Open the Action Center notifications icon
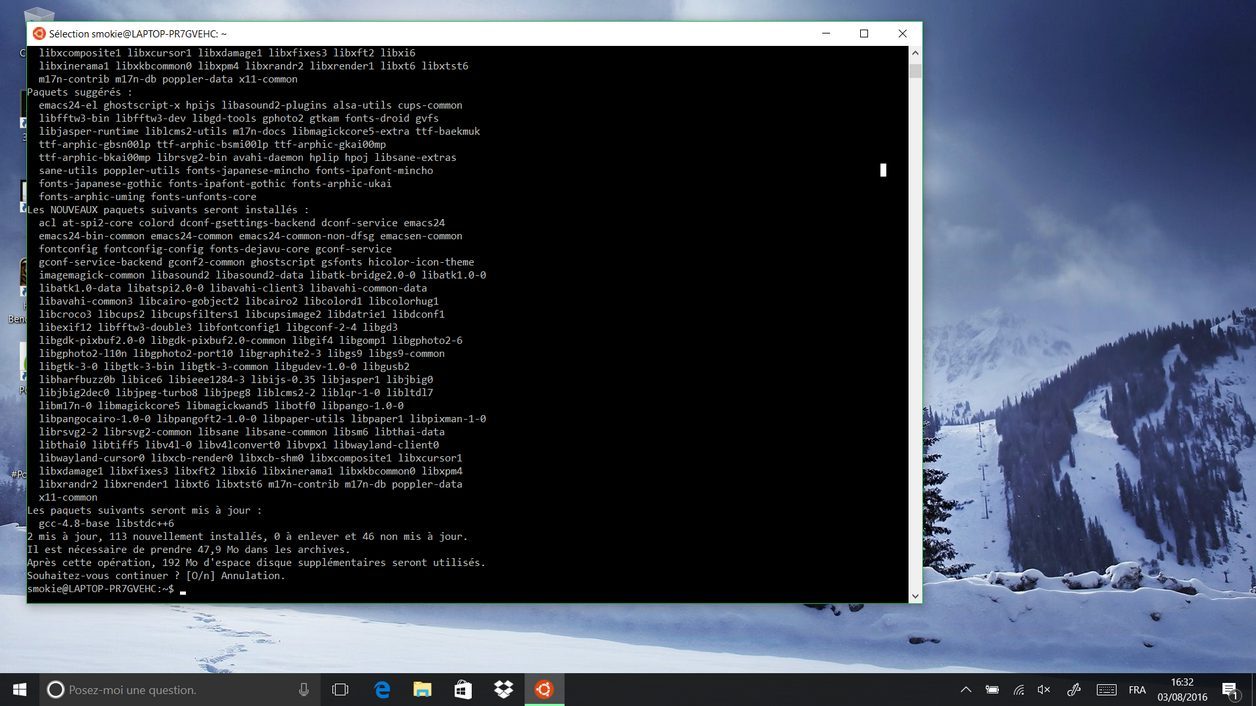Image resolution: width=1256 pixels, height=706 pixels. (1231, 689)
